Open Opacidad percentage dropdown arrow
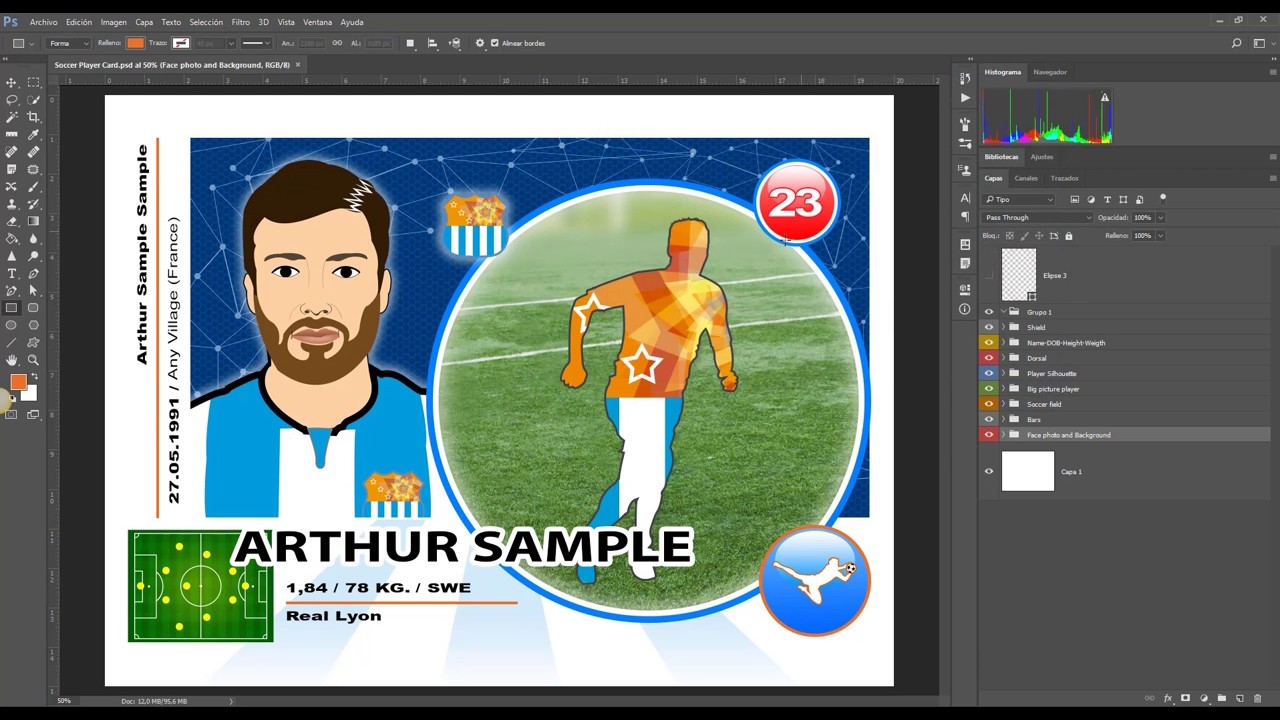This screenshot has width=1280, height=720. [1160, 217]
